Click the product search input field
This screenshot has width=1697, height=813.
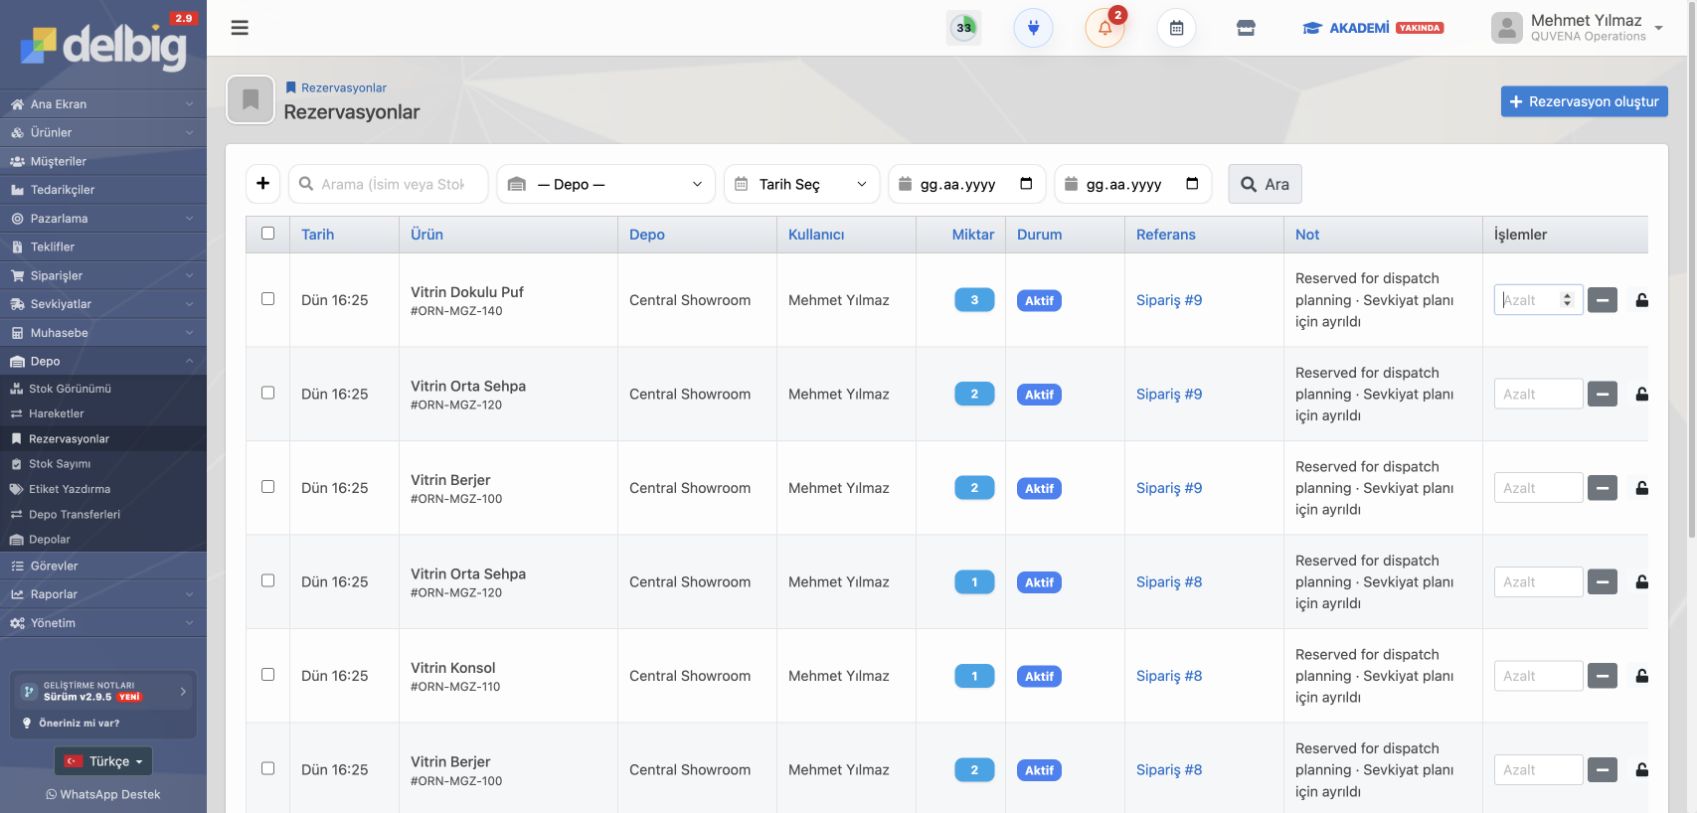click(388, 184)
